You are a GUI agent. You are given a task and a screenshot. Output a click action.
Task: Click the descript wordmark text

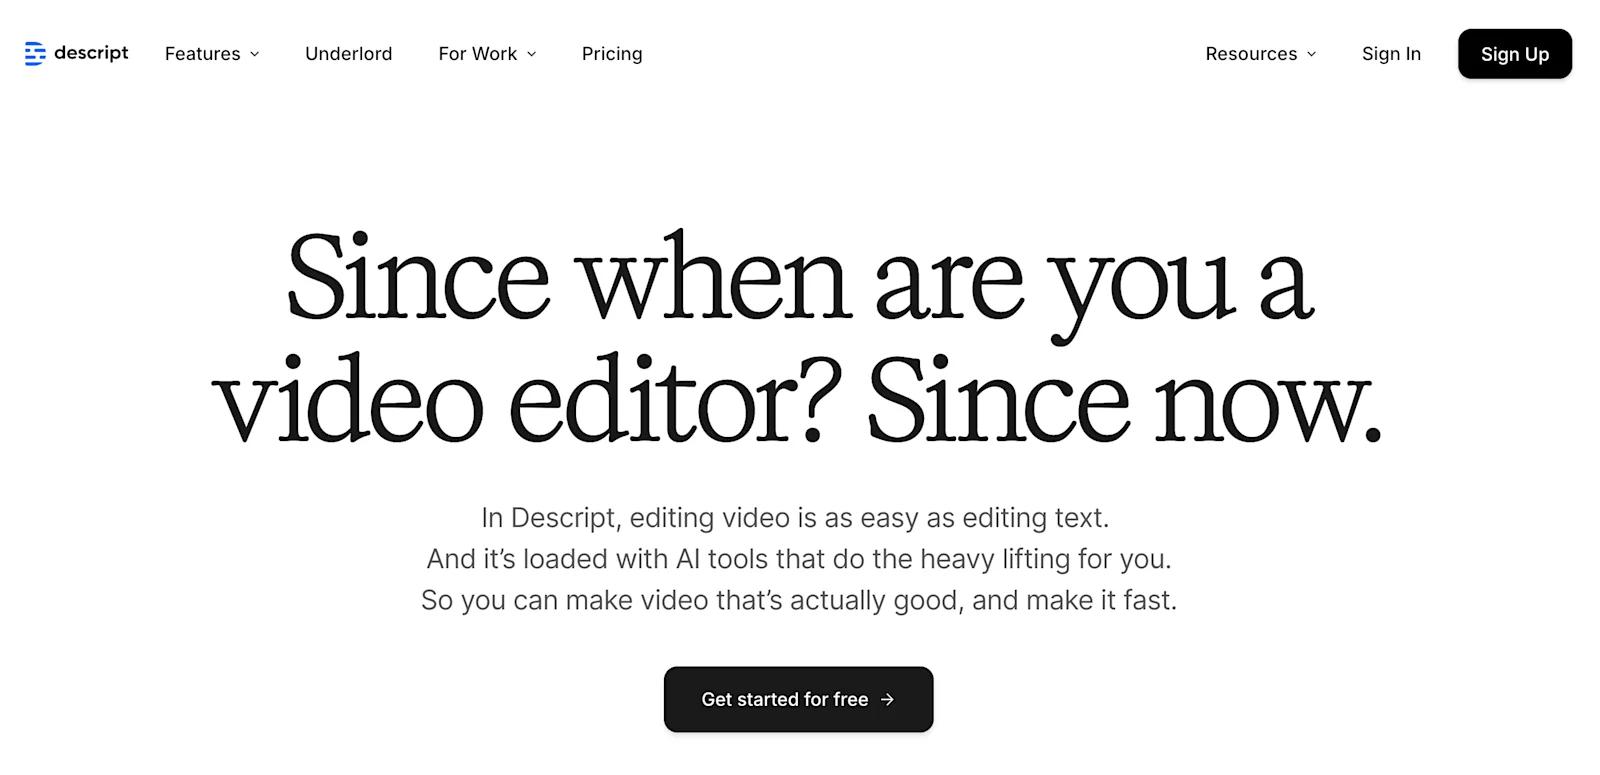pos(91,53)
